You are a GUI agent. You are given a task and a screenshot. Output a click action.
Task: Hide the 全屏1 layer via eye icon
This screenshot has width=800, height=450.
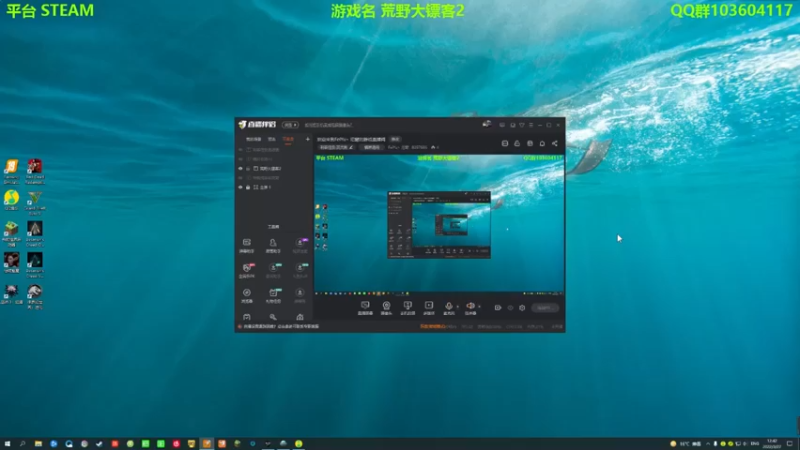click(240, 187)
